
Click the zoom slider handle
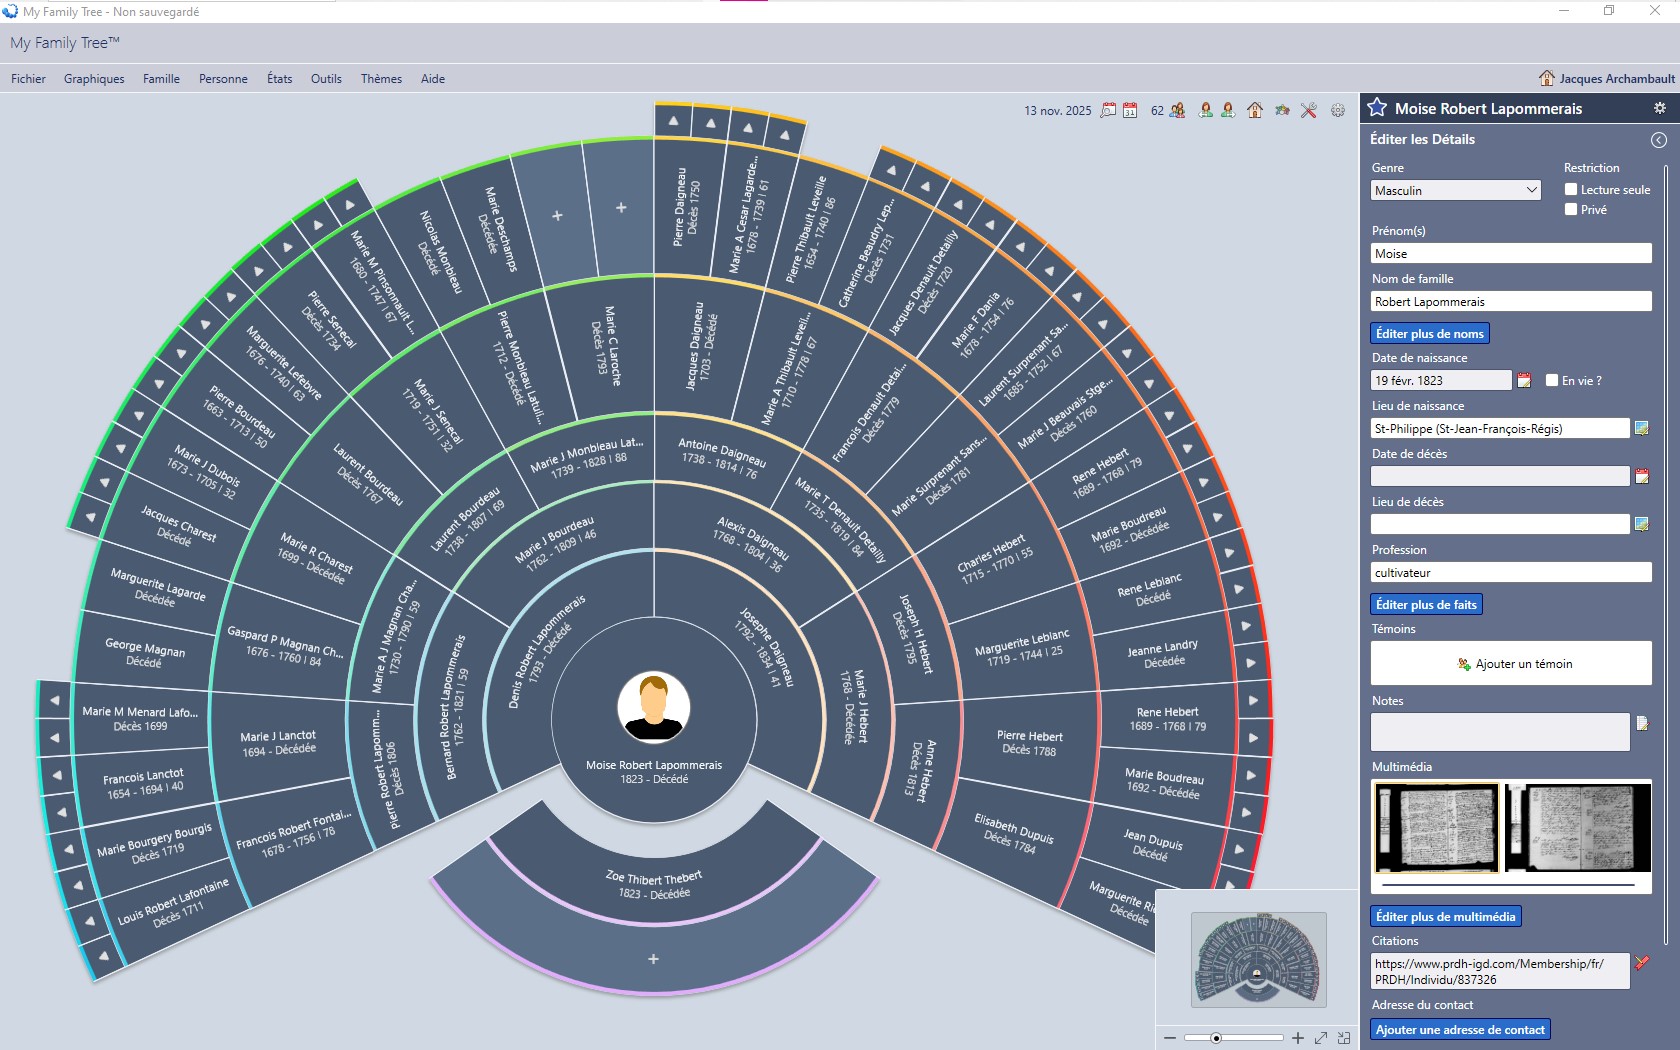coord(1216,1038)
